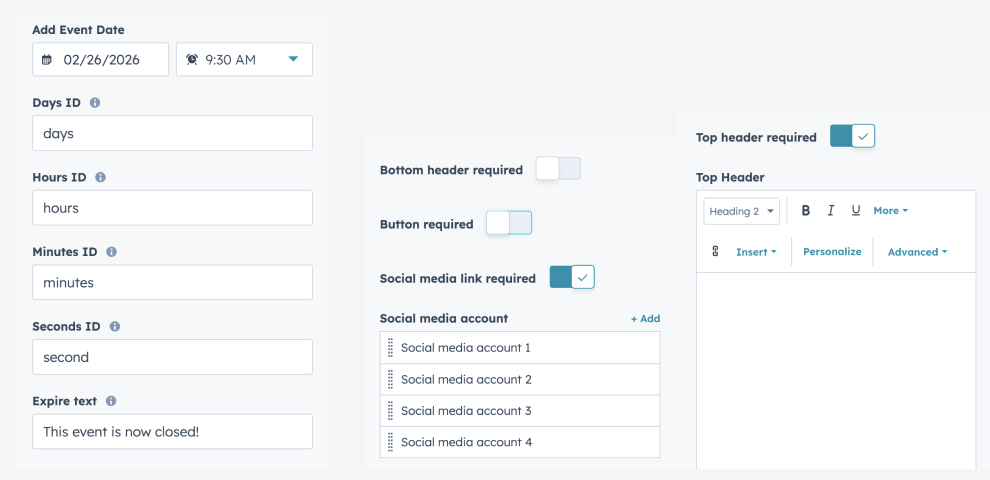The image size is (990, 480).
Task: Open the Advanced menu in editor
Action: click(x=917, y=252)
